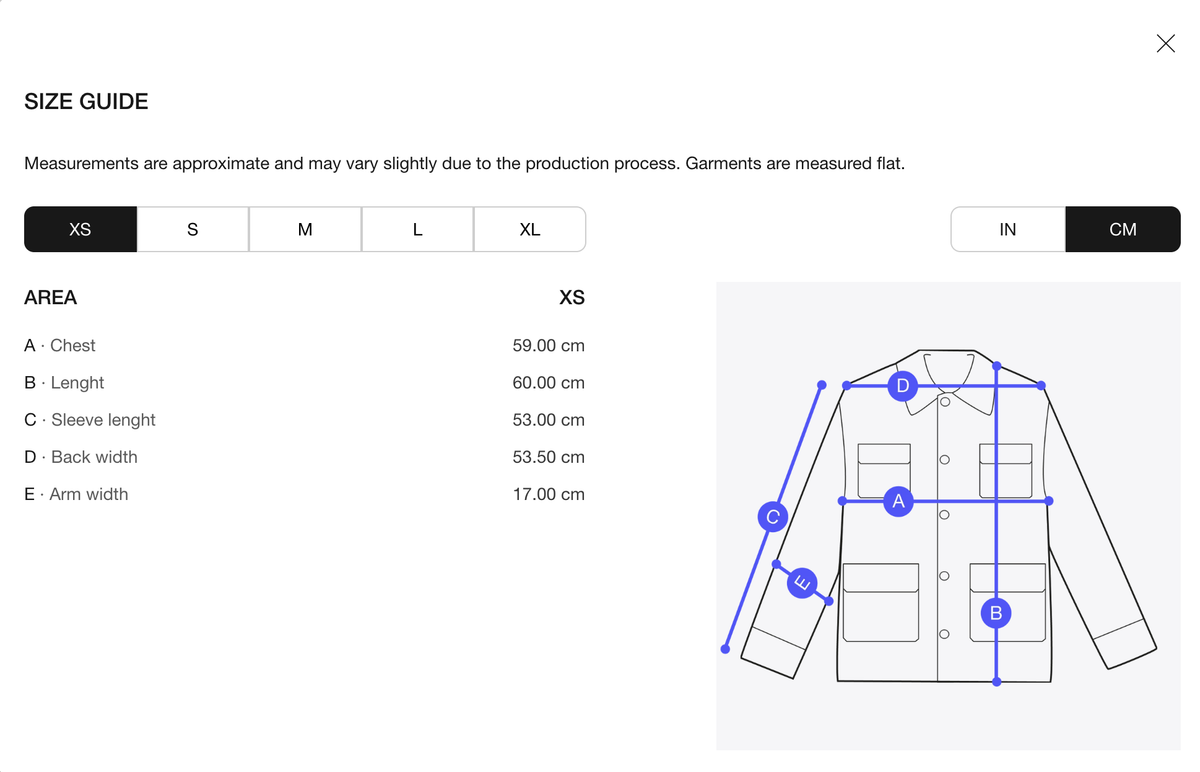Image resolution: width=1200 pixels, height=772 pixels.
Task: Click the E · Arm width row
Action: click(x=304, y=494)
